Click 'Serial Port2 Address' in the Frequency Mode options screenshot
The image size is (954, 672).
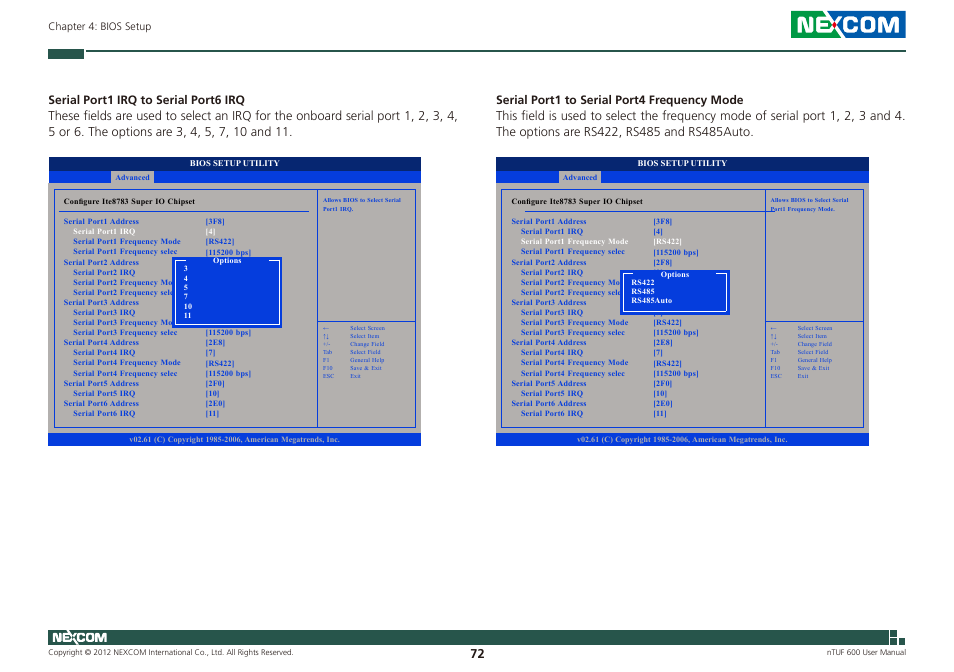(x=549, y=262)
